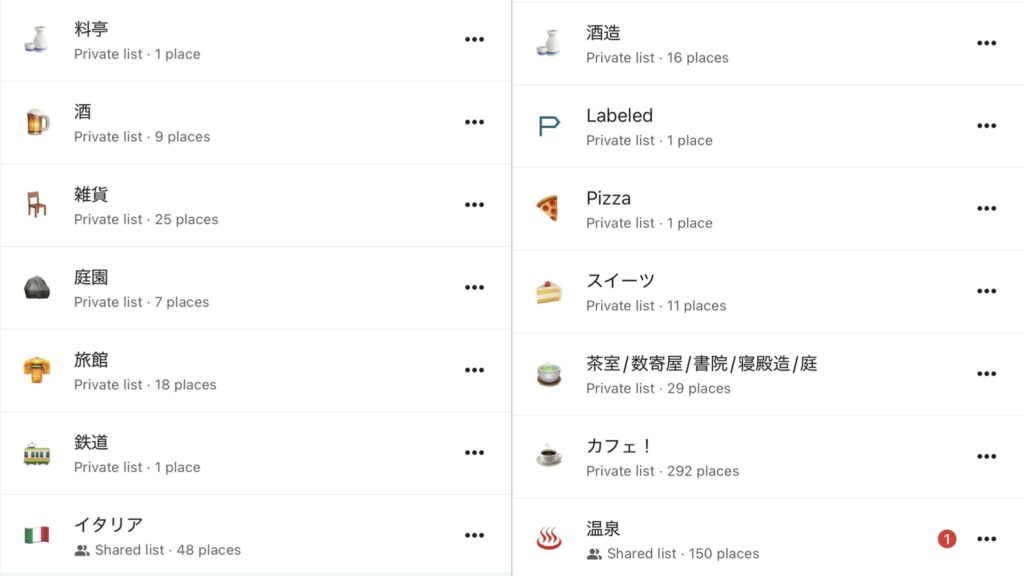Image resolution: width=1024 pixels, height=576 pixels.
Task: Click the red notification badge on 温泉
Action: 947,539
